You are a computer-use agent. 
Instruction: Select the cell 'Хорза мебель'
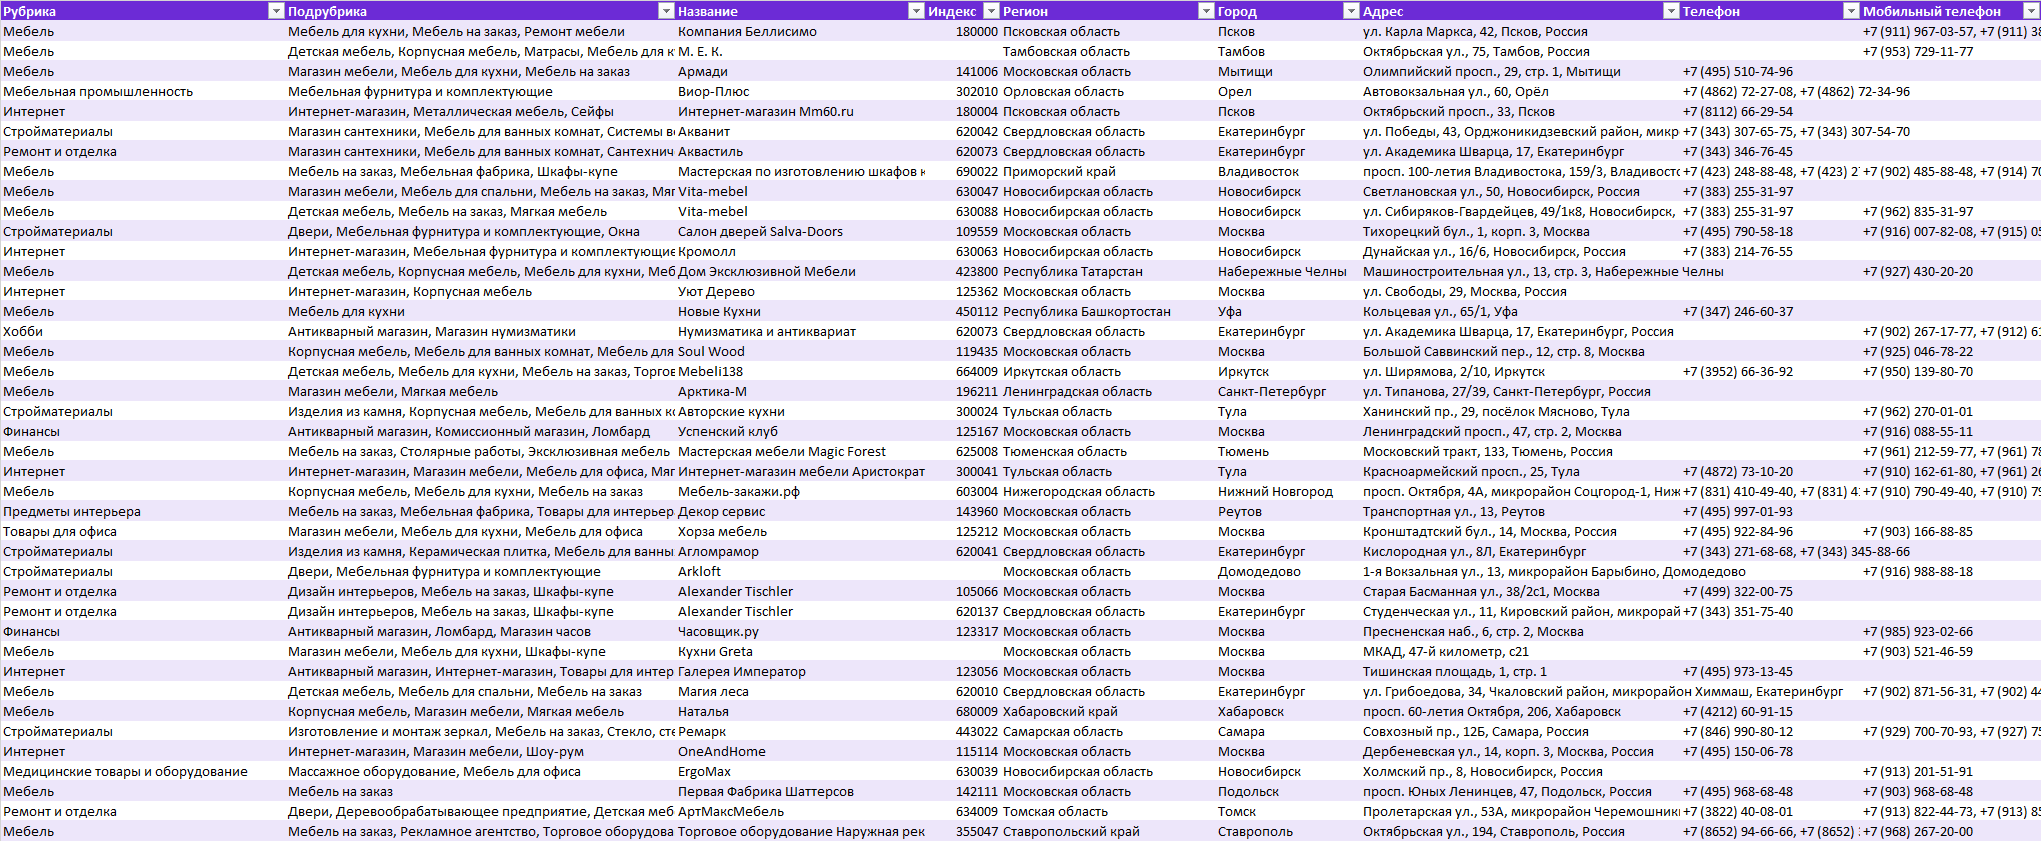[x=800, y=531]
